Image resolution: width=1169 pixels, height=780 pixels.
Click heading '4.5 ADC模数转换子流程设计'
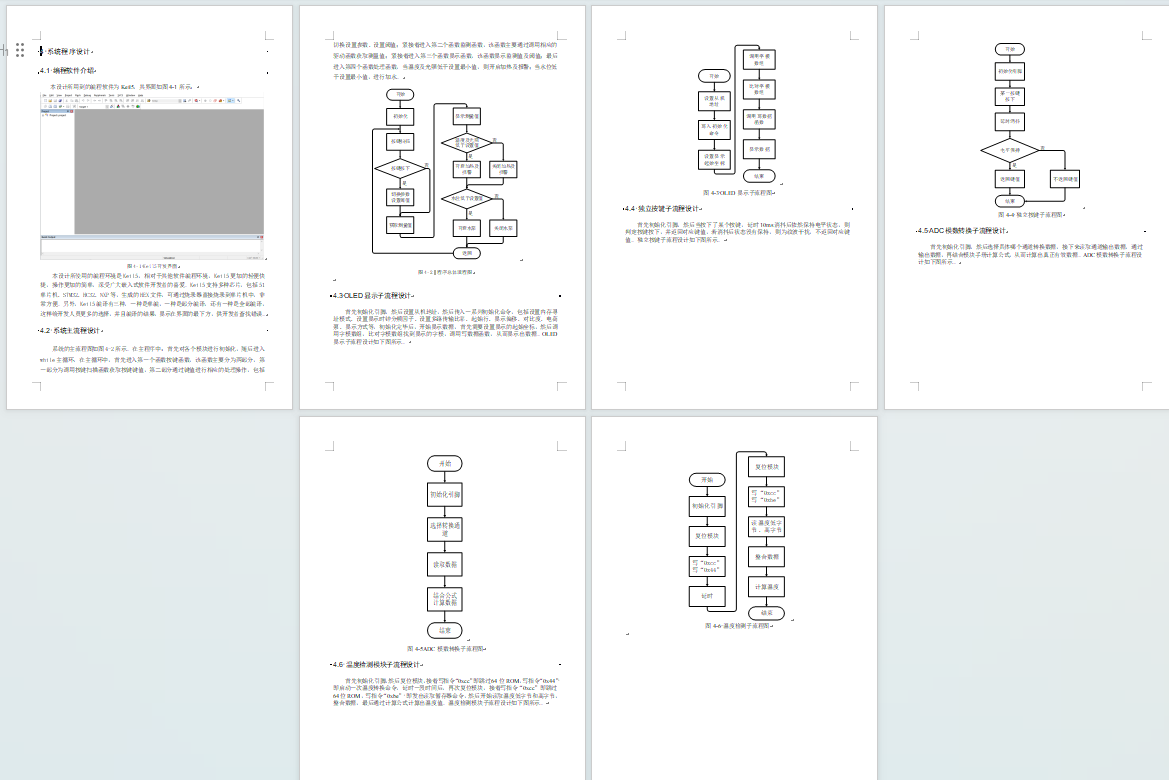point(963,230)
